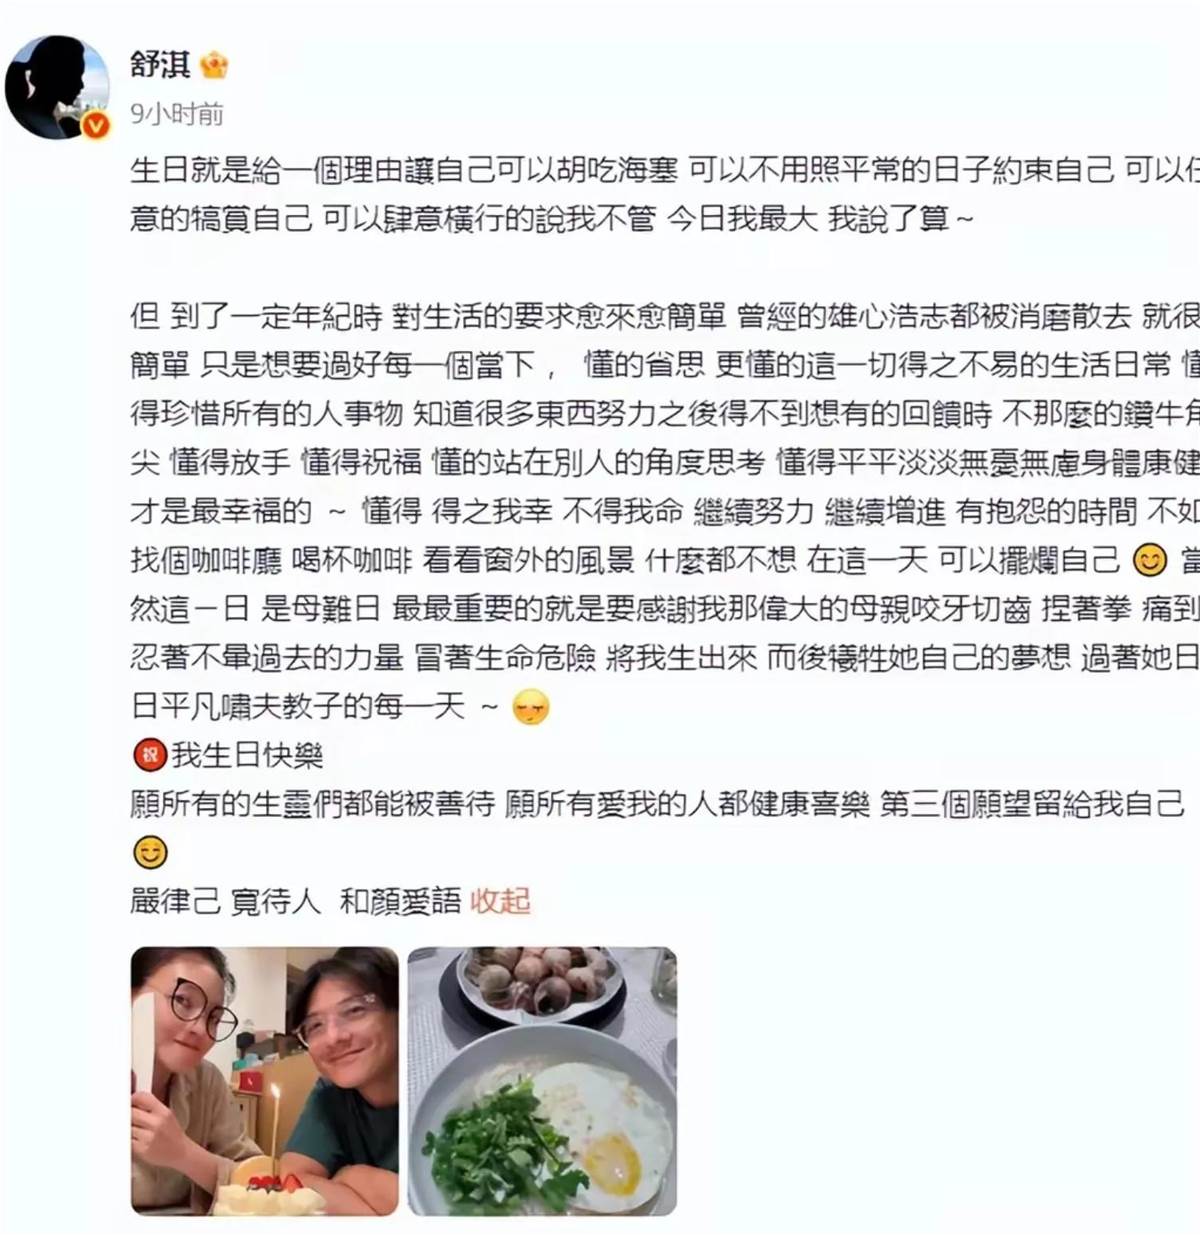Image resolution: width=1200 pixels, height=1235 pixels.
Task: Click the 9小时前 timestamp
Action: [x=177, y=114]
